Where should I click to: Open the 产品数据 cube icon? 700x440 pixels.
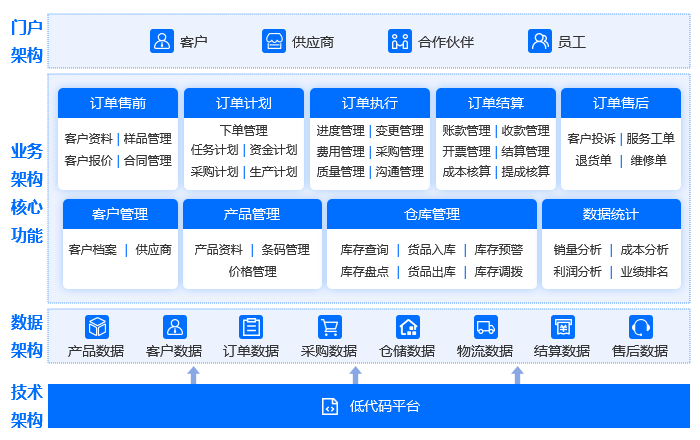96,327
